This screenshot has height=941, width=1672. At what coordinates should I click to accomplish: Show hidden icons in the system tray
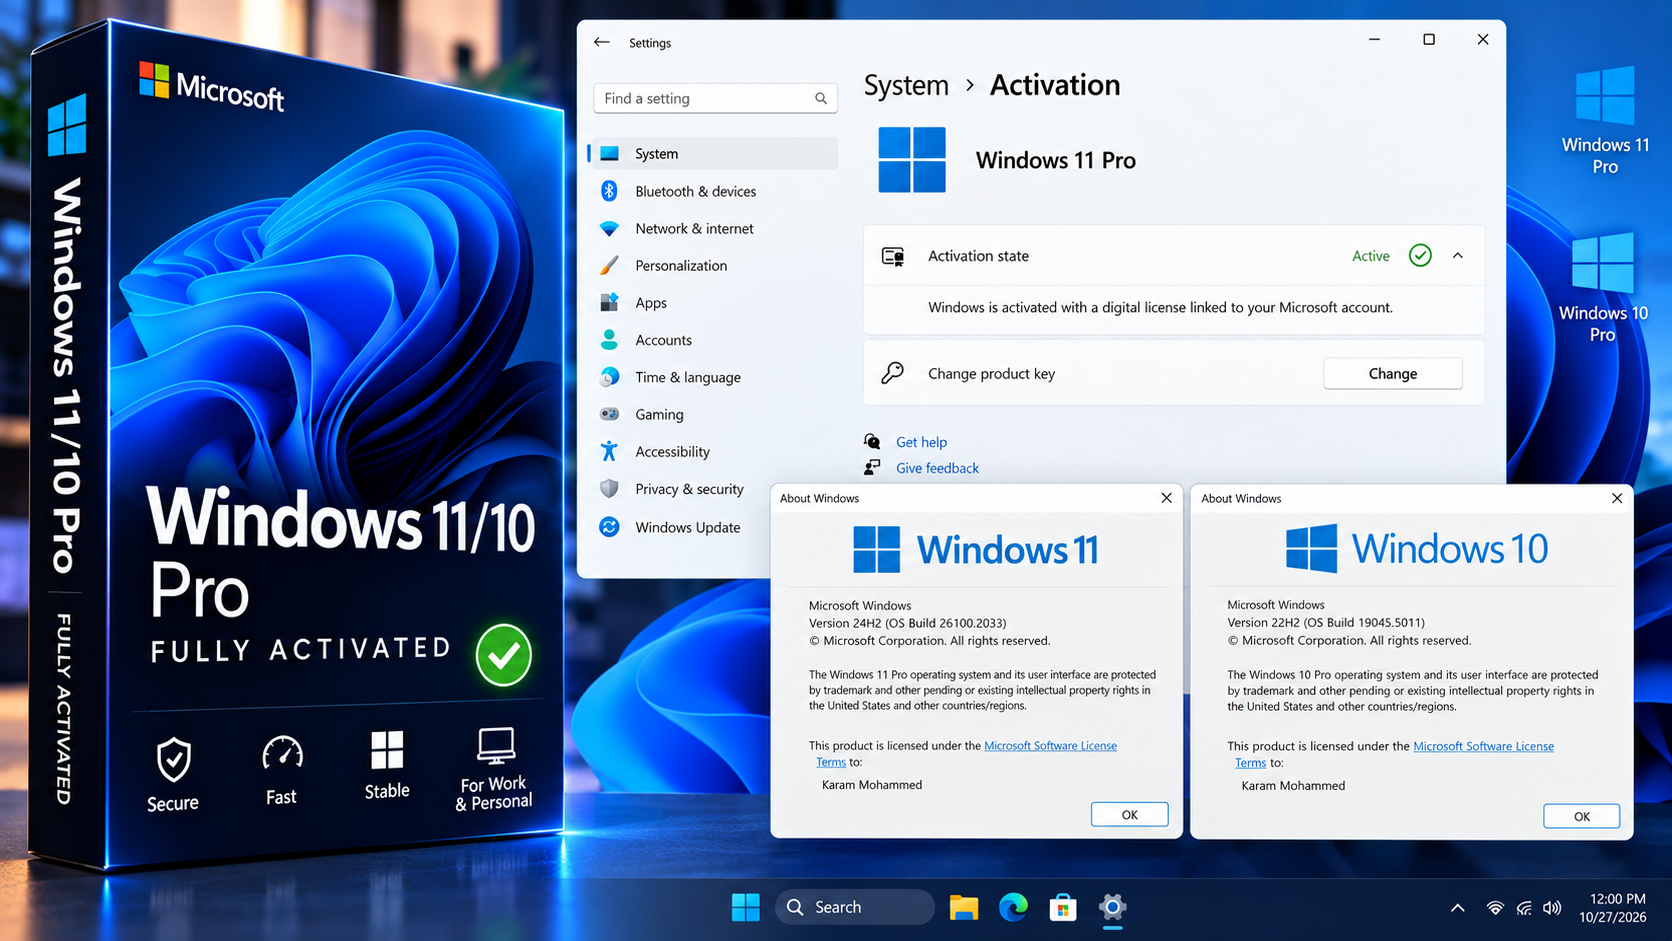(1457, 908)
